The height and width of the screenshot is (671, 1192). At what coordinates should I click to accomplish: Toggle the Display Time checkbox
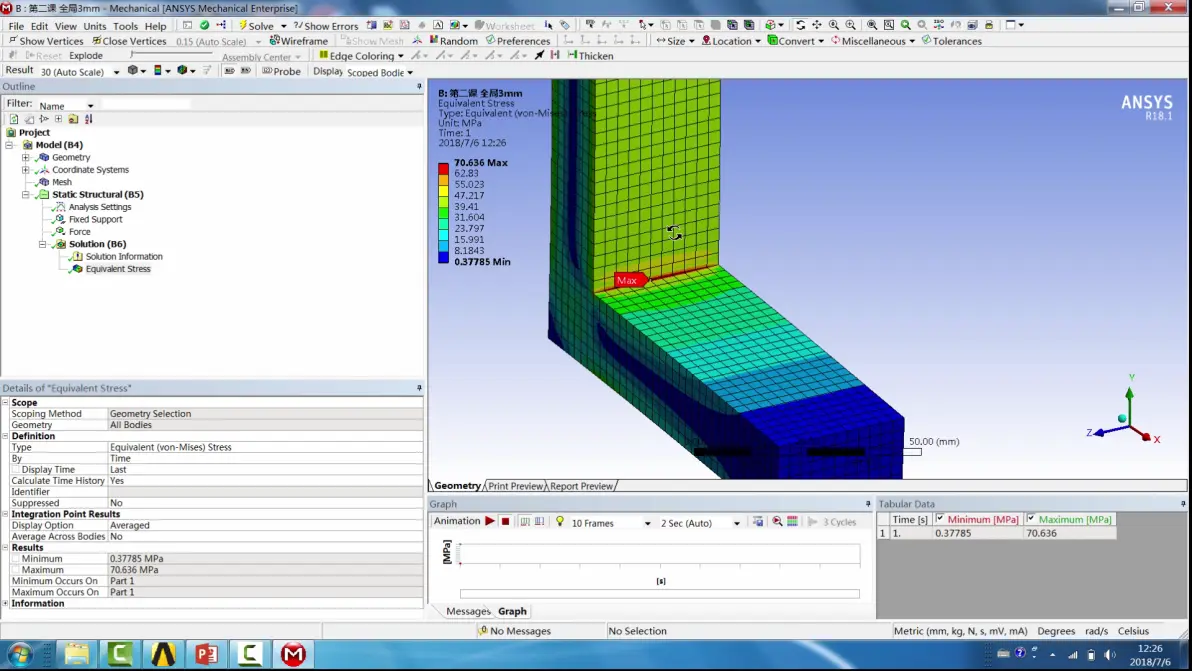[x=16, y=470]
